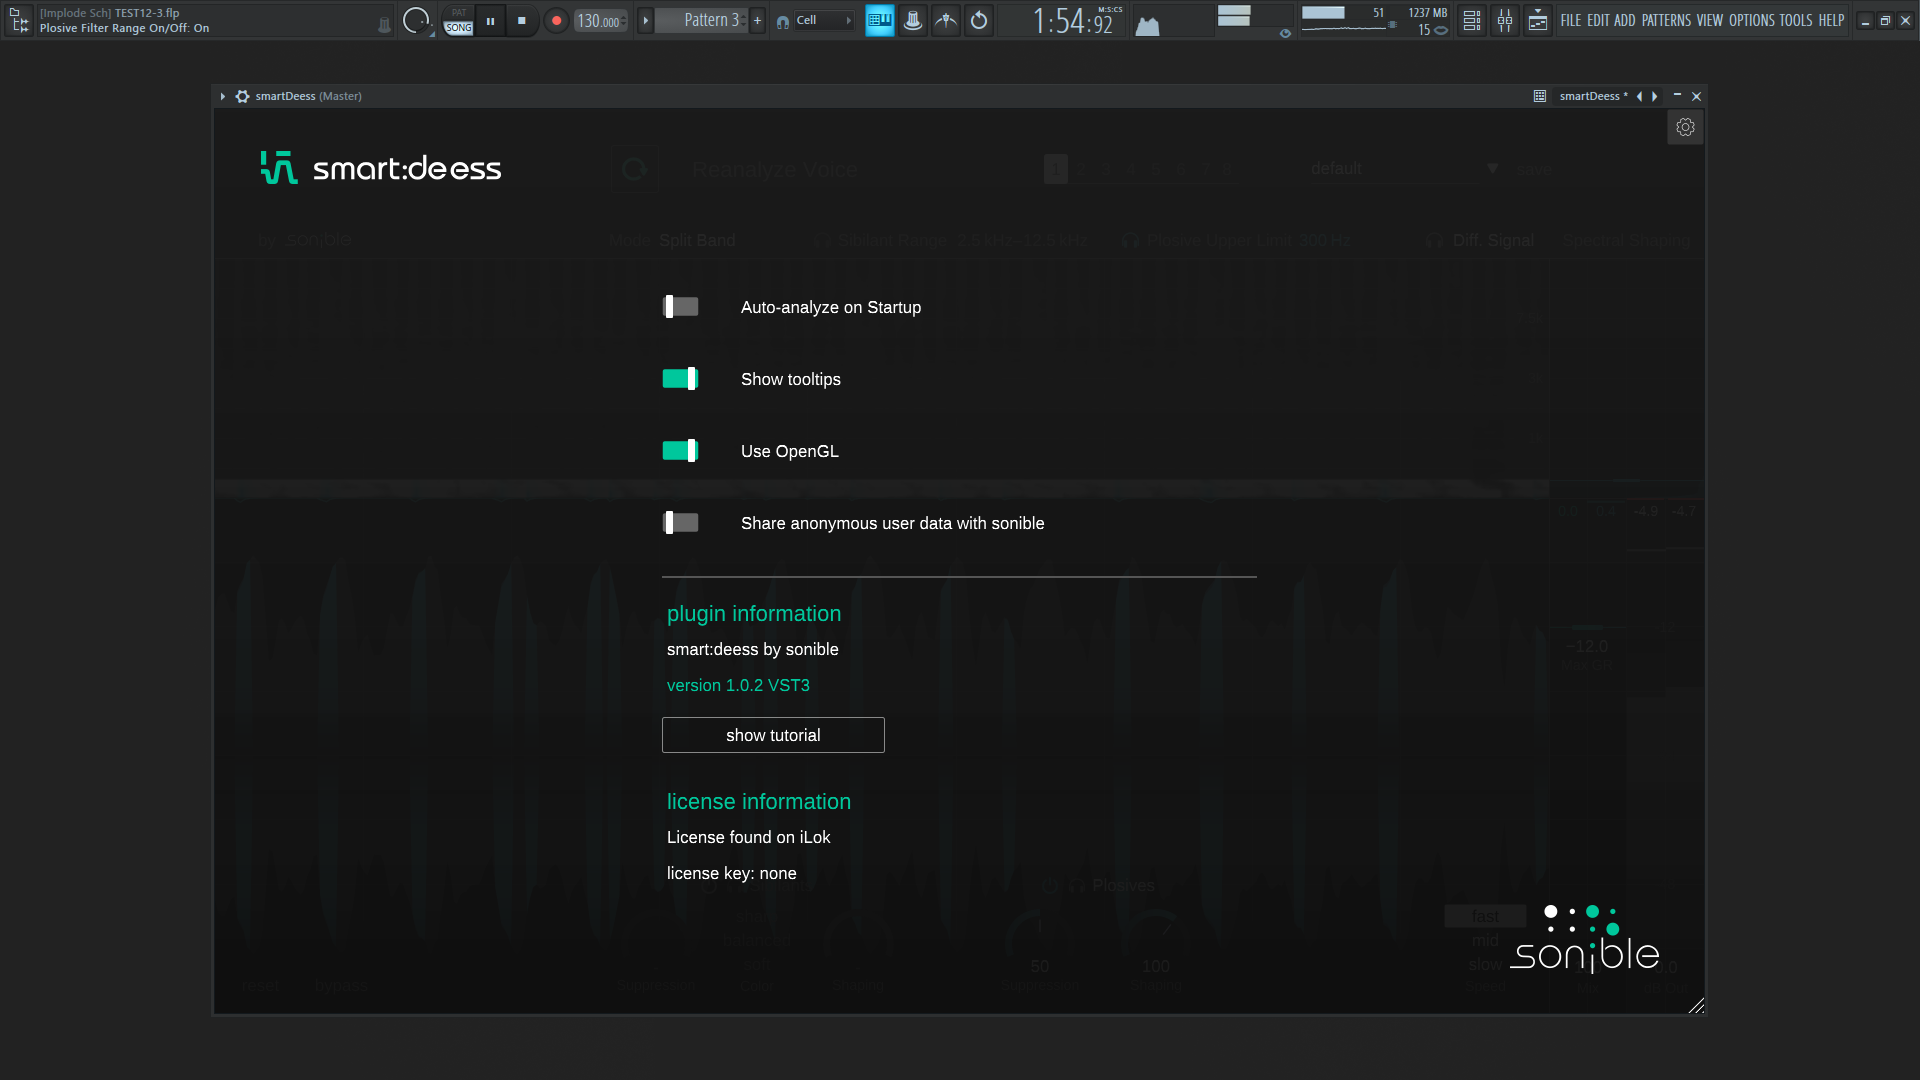
Task: Stop playback with the stop button
Action: click(522, 20)
